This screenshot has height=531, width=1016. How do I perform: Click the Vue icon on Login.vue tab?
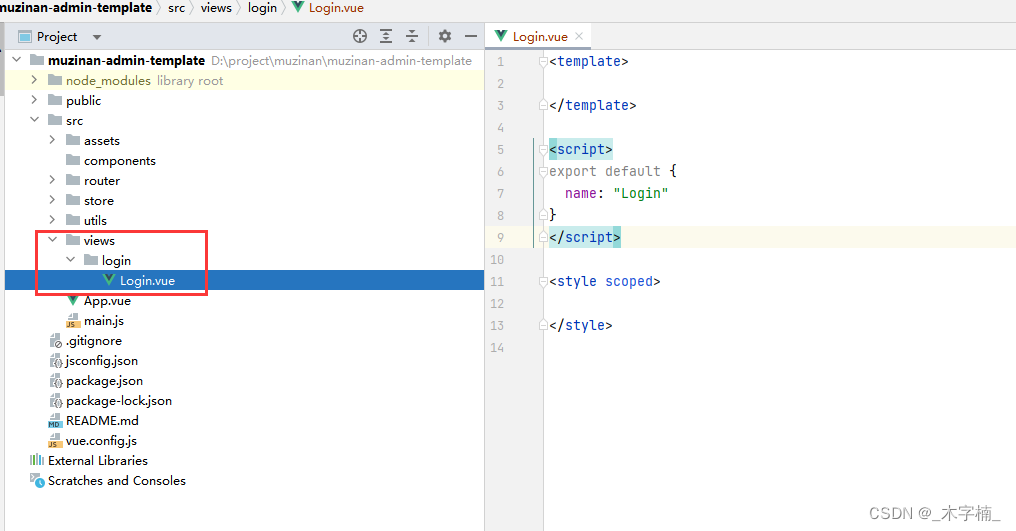(x=501, y=36)
